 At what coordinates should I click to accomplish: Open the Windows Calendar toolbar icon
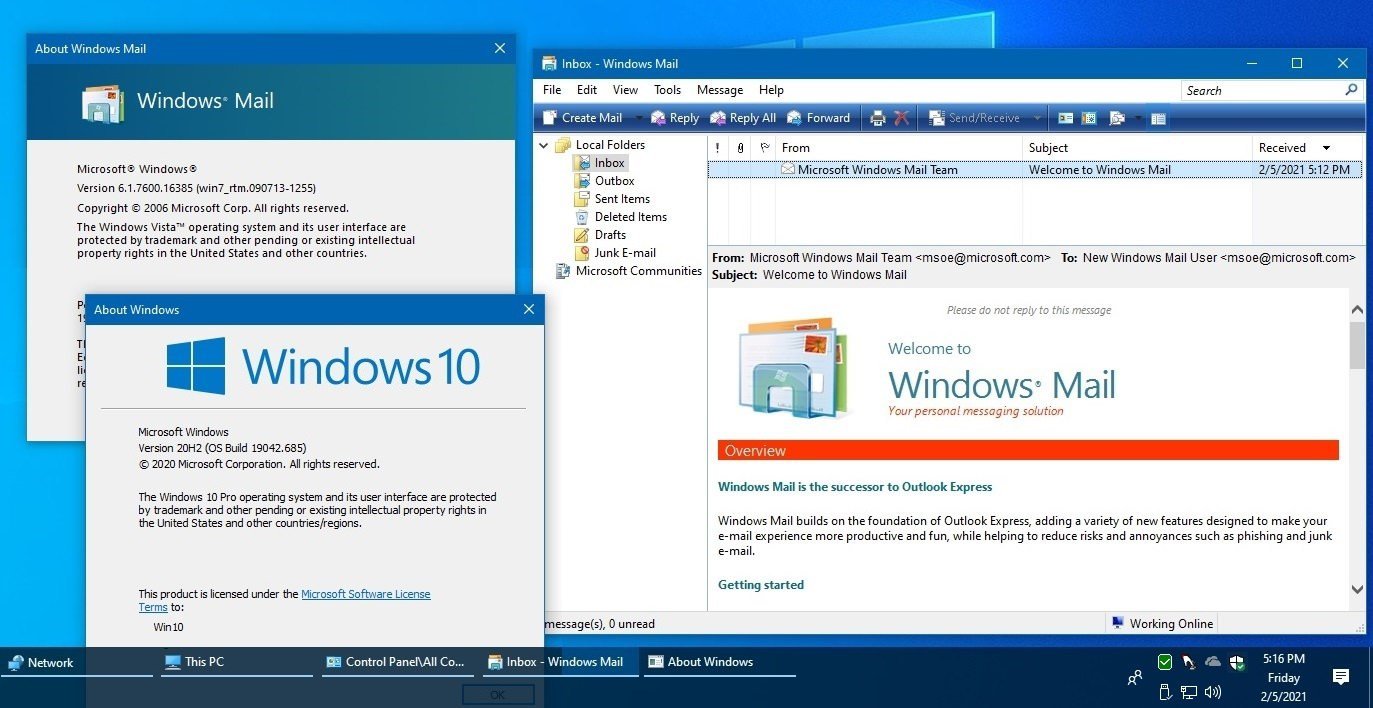pyautogui.click(x=1089, y=118)
